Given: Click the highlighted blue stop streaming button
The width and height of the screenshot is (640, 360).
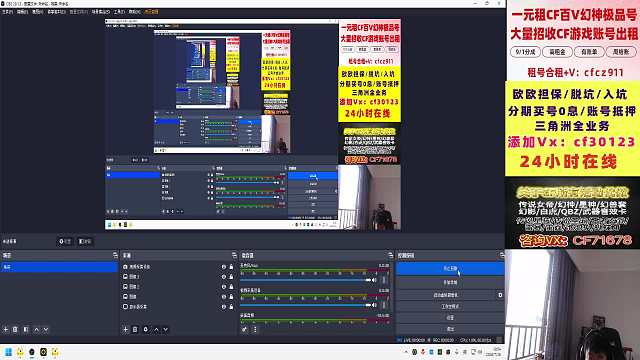Looking at the screenshot, I should (450, 269).
